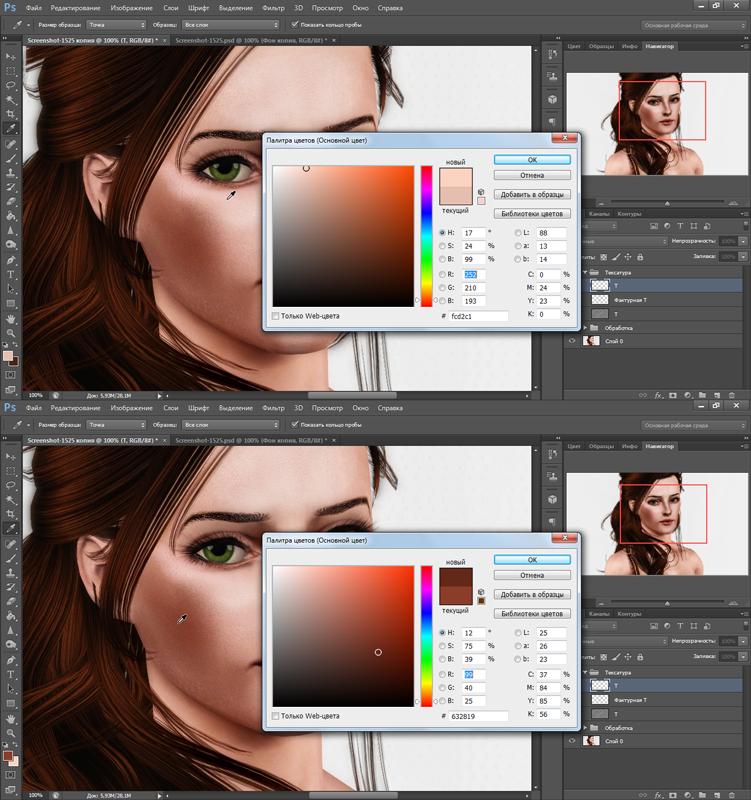
Task: Select the Brush tool in the upper window
Action: tap(11, 159)
